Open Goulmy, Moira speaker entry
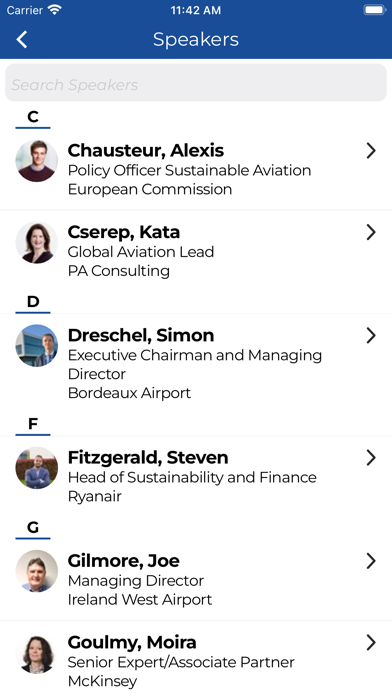 (196, 659)
